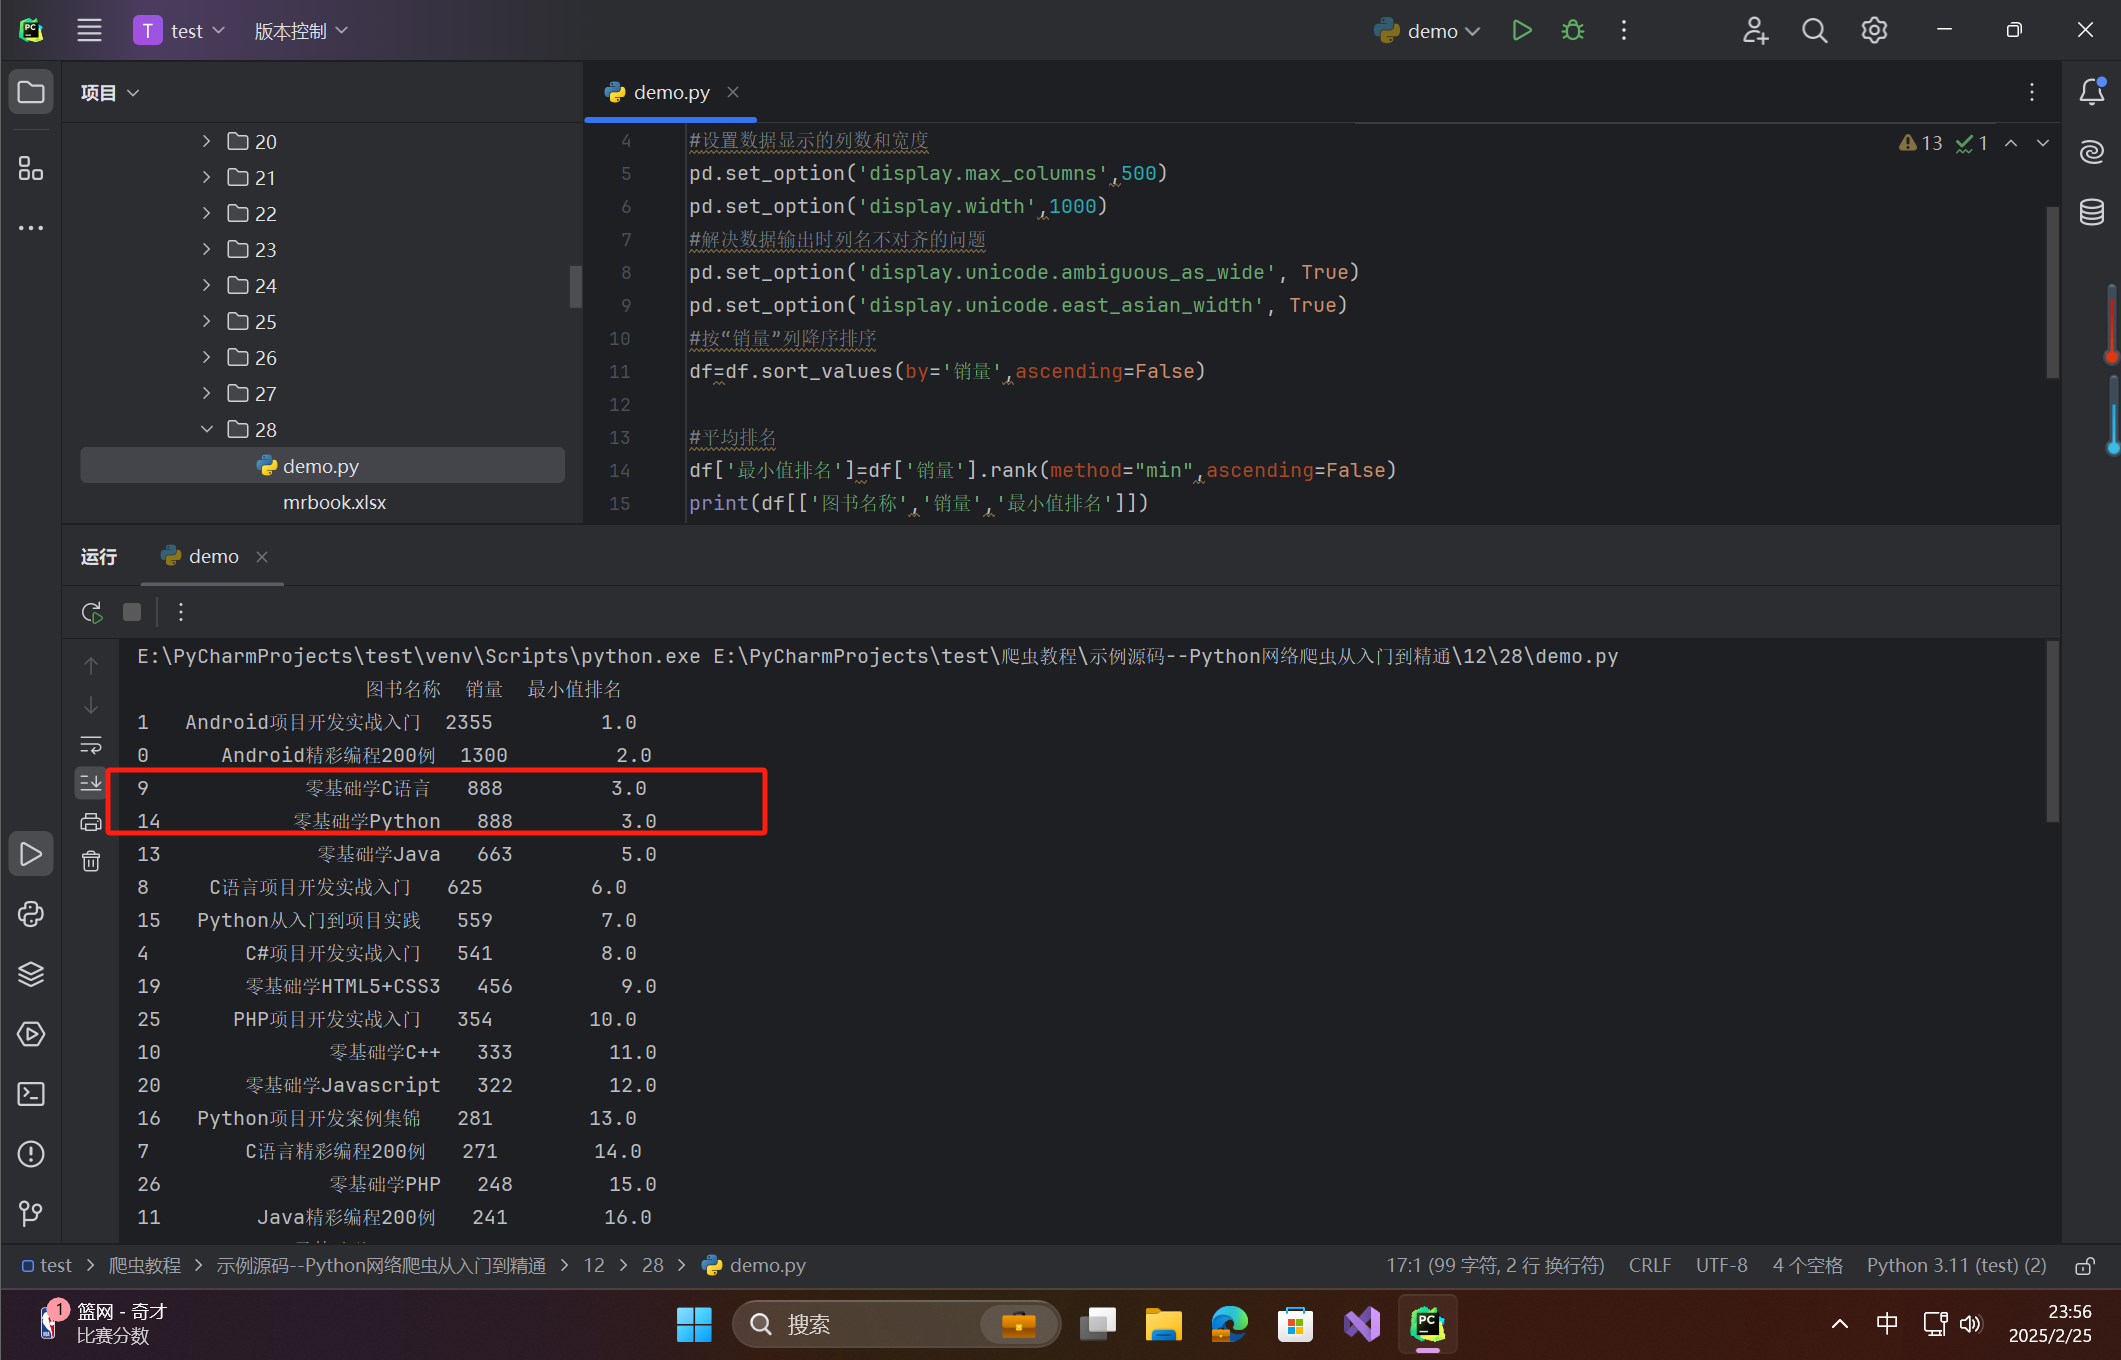Expand folder 20 in project tree
Viewport: 2121px width, 1360px height.
point(206,141)
